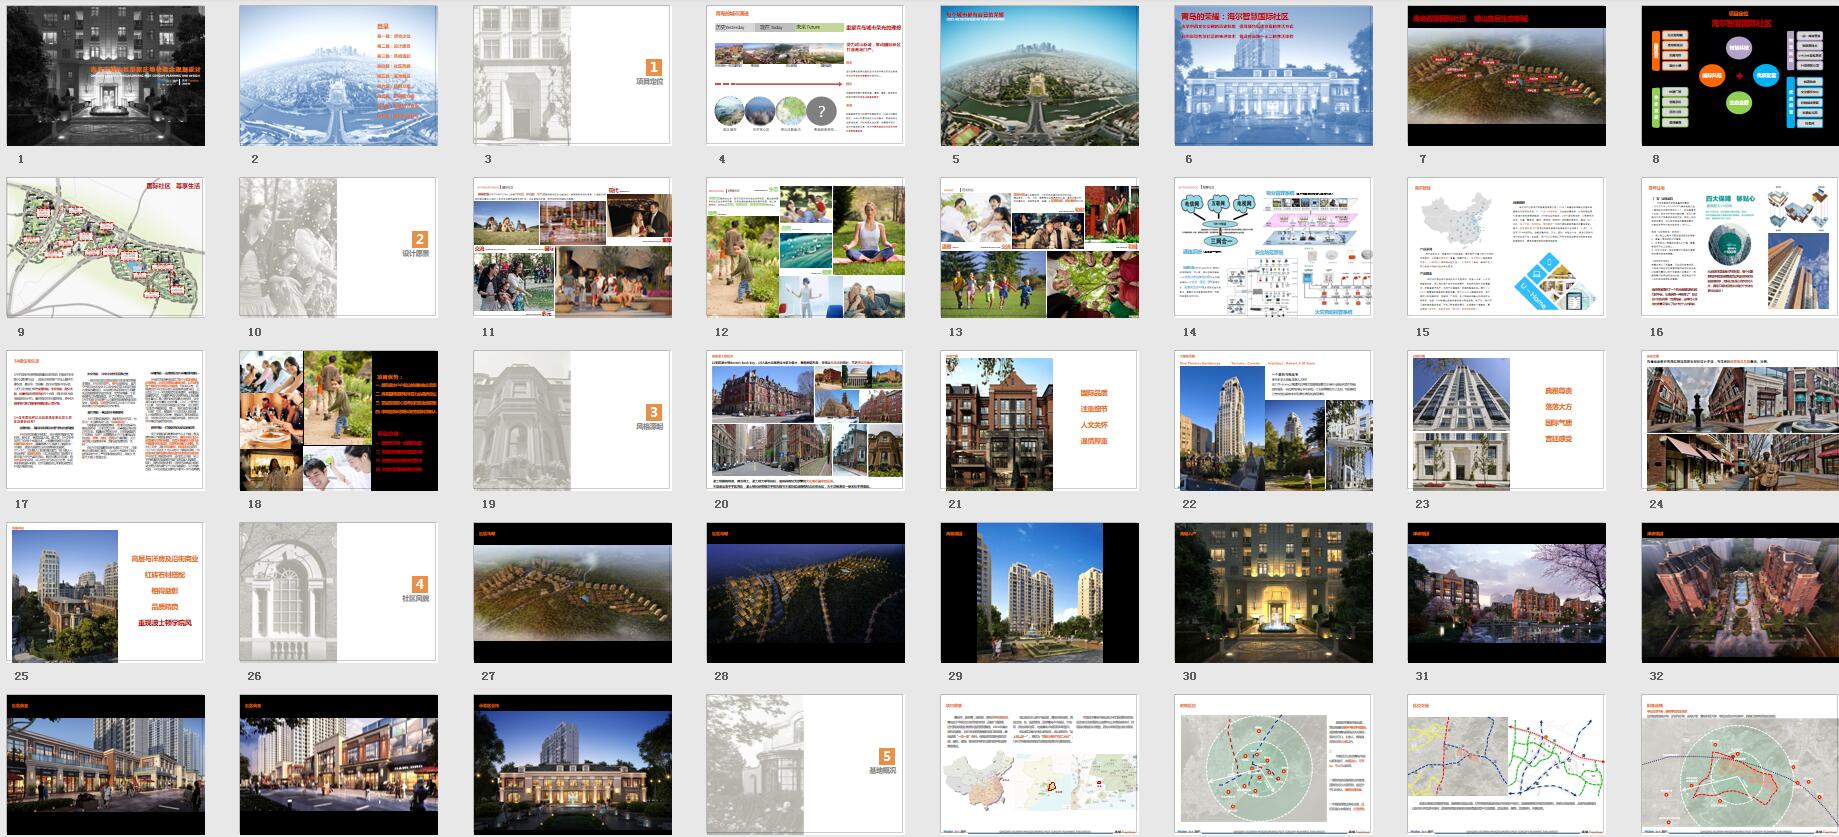Choose single circular radius site map slide
This screenshot has width=1839, height=837.
[x=1273, y=765]
